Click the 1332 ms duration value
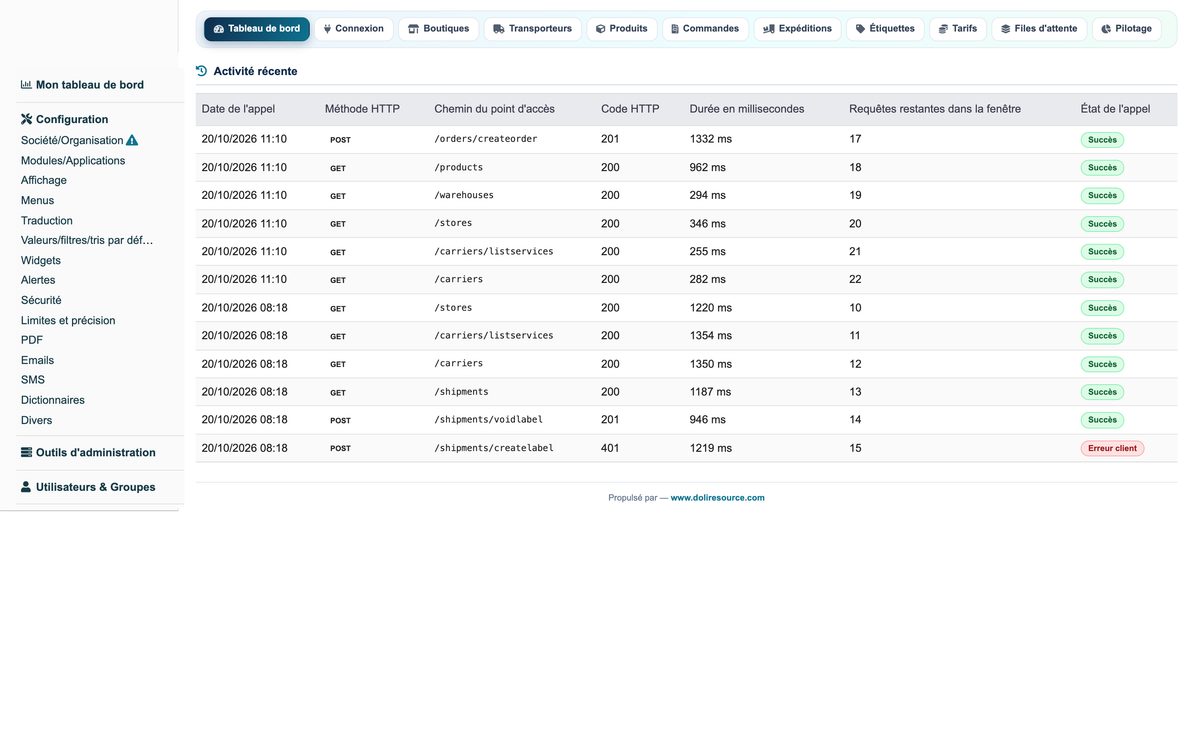The height and width of the screenshot is (743, 1200). [711, 139]
